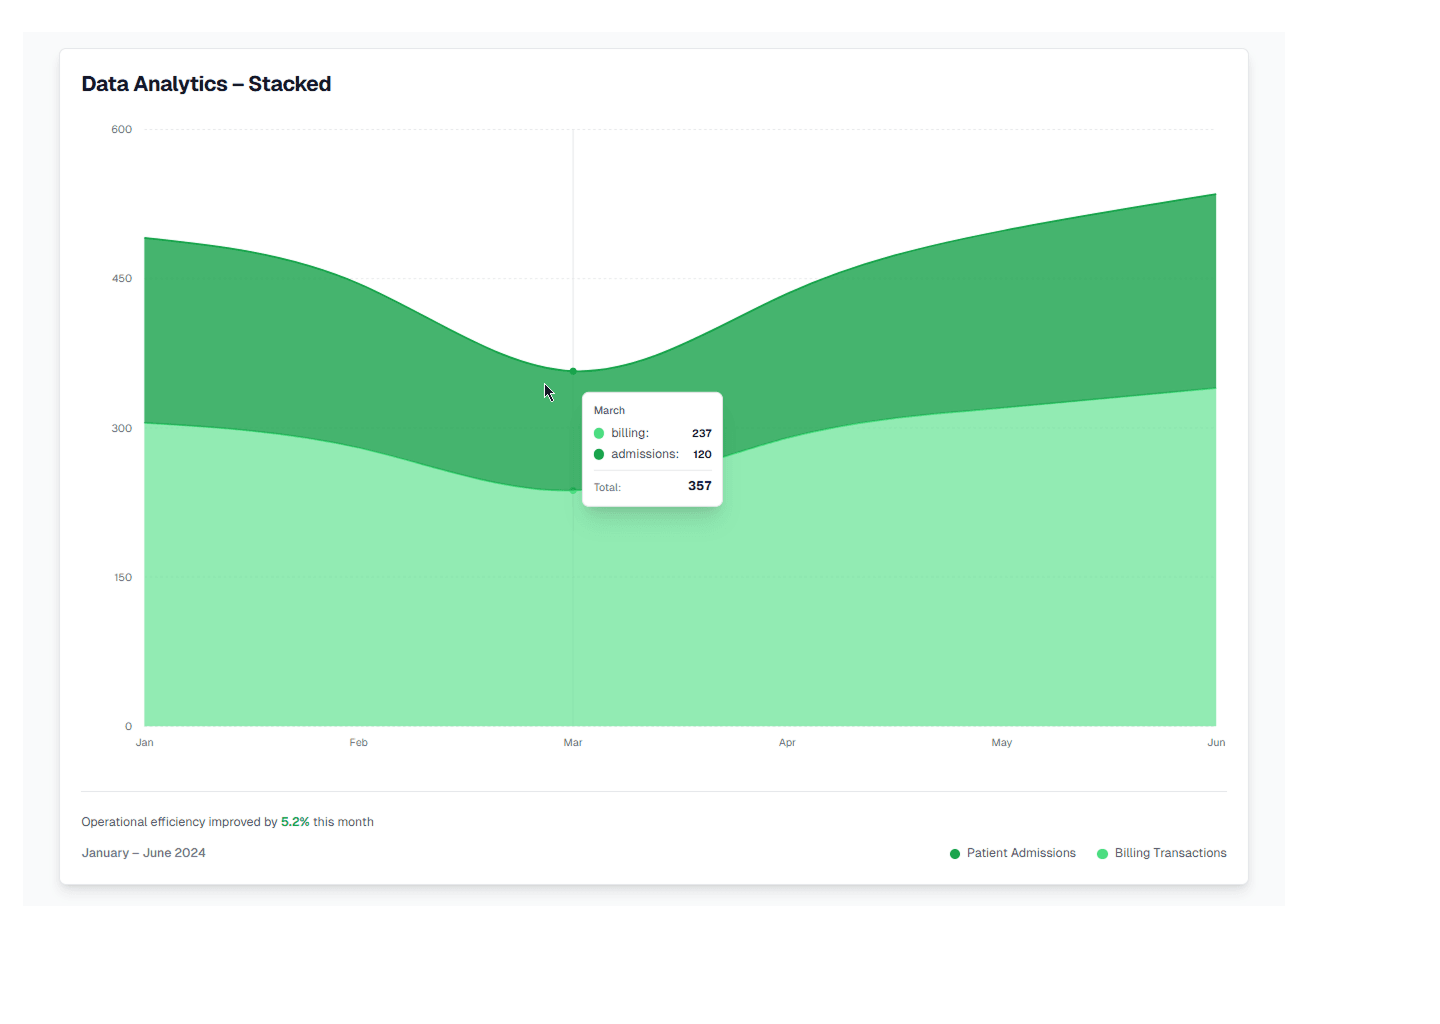Click the 5.2% efficiency improvement link
1440x1024 pixels.
(x=295, y=821)
